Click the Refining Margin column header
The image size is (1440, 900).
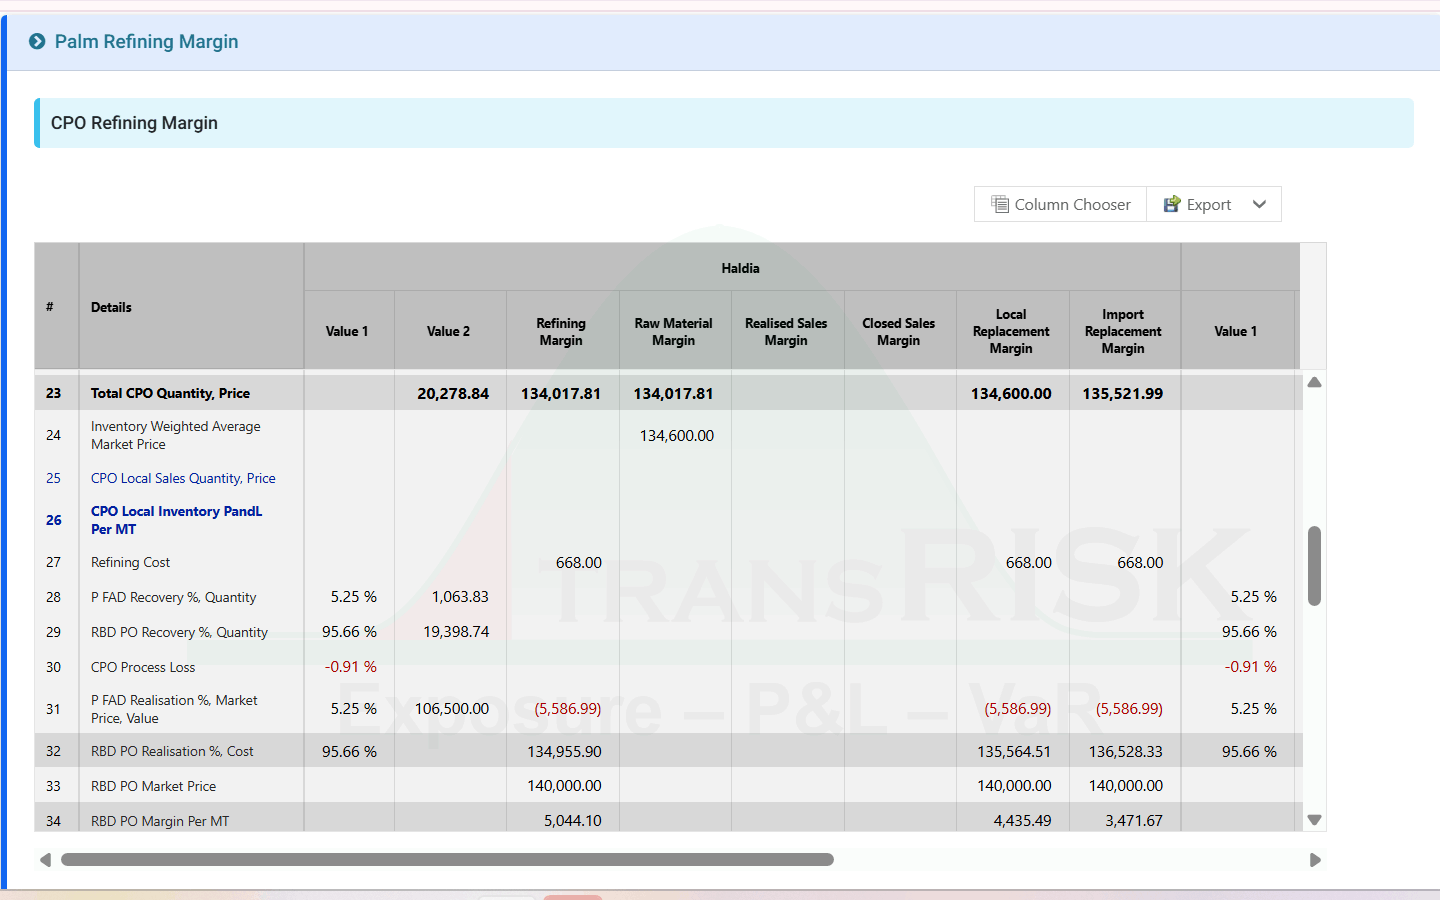(562, 331)
